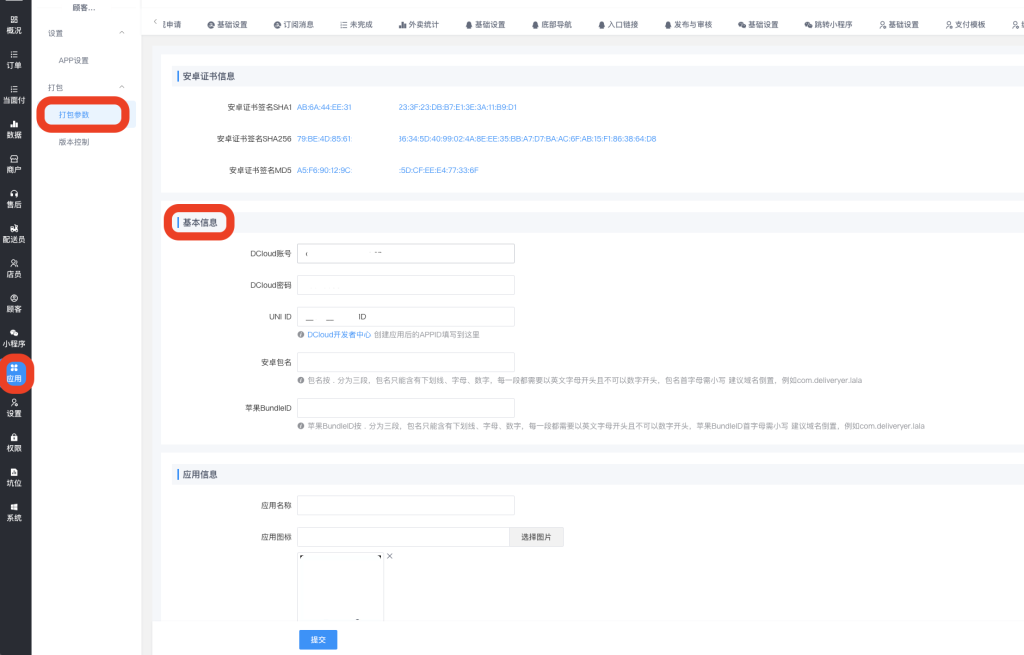This screenshot has height=655, width=1024.
Task: Open the 系统 system sidebar icon
Action: tap(14, 511)
